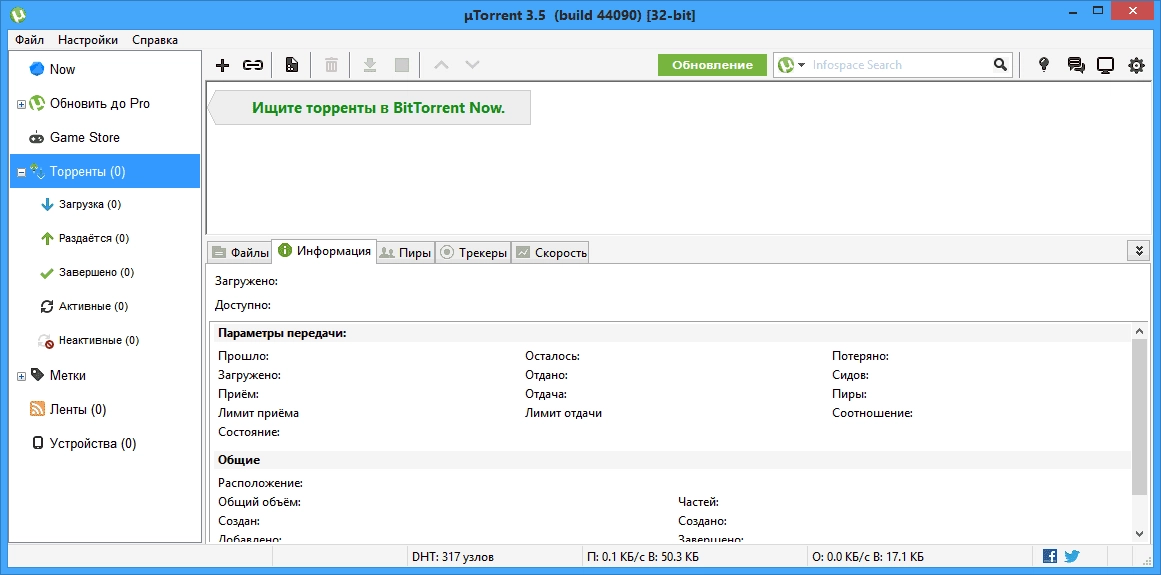
Task: Open the Настройки menu
Action: click(88, 40)
